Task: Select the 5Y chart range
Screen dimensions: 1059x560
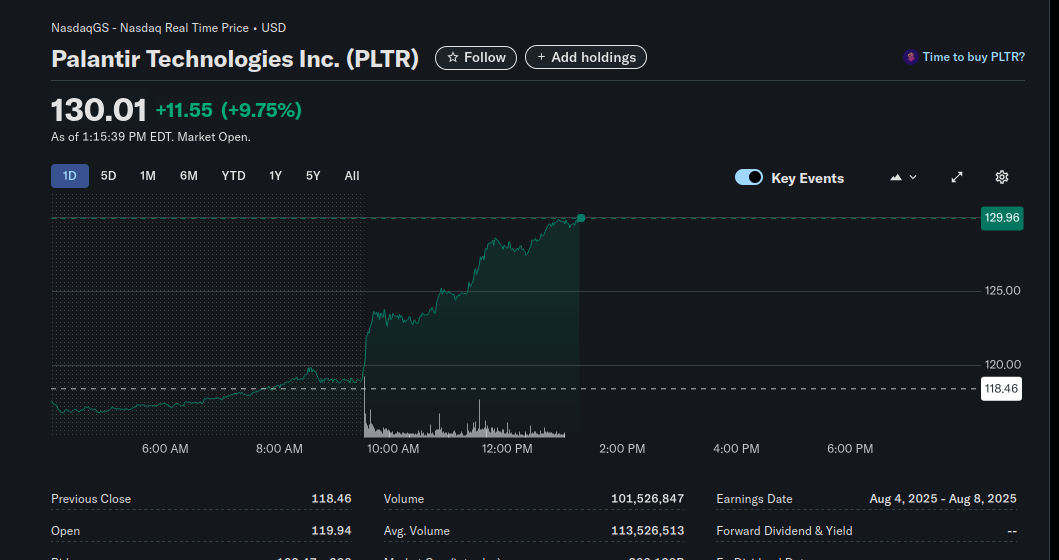Action: [x=313, y=176]
